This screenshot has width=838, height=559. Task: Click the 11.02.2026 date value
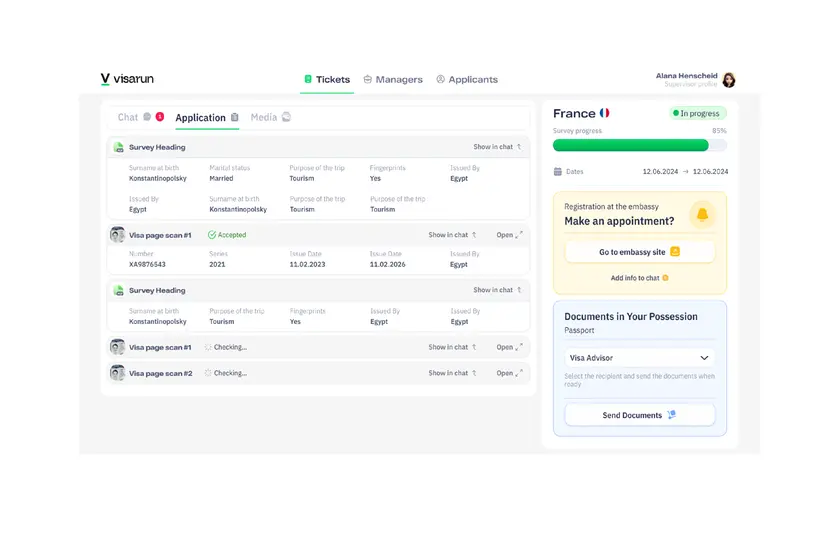pos(387,265)
